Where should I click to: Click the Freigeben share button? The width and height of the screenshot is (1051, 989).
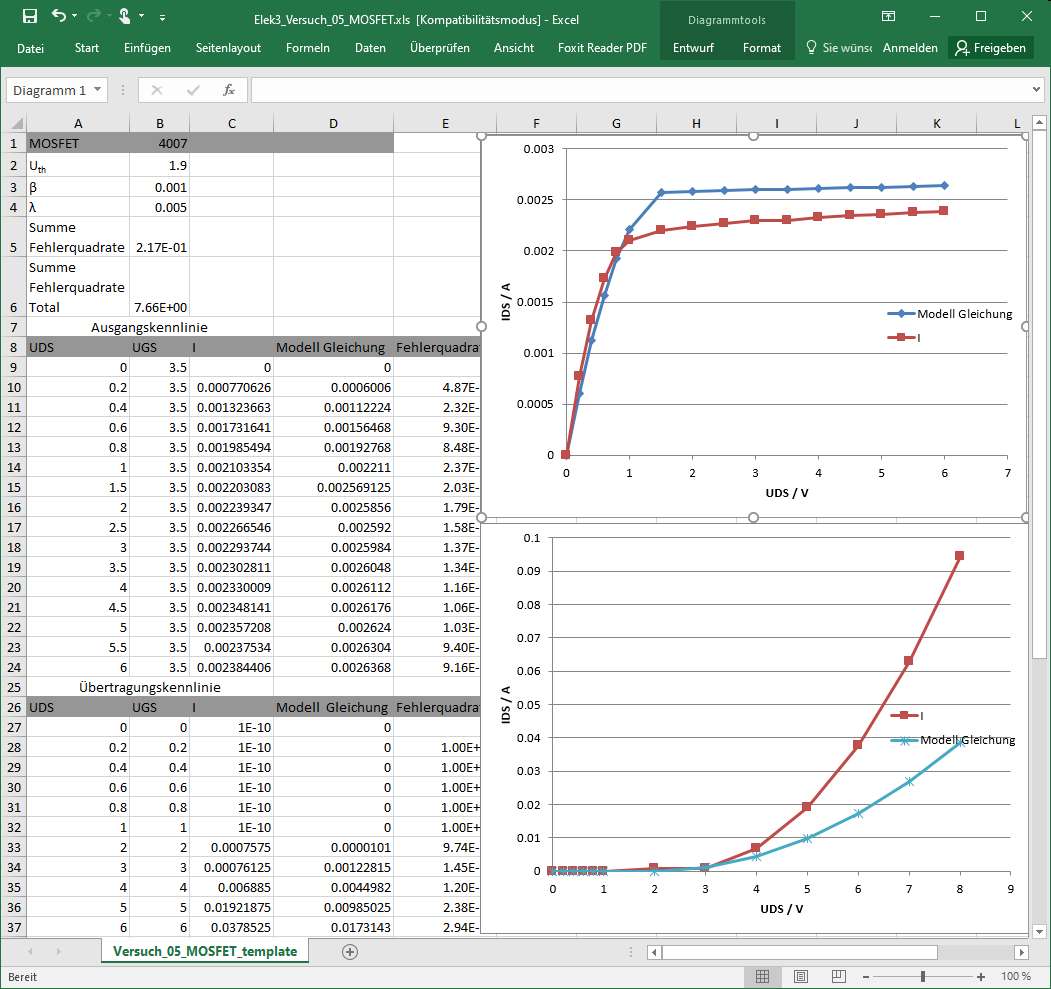[991, 48]
